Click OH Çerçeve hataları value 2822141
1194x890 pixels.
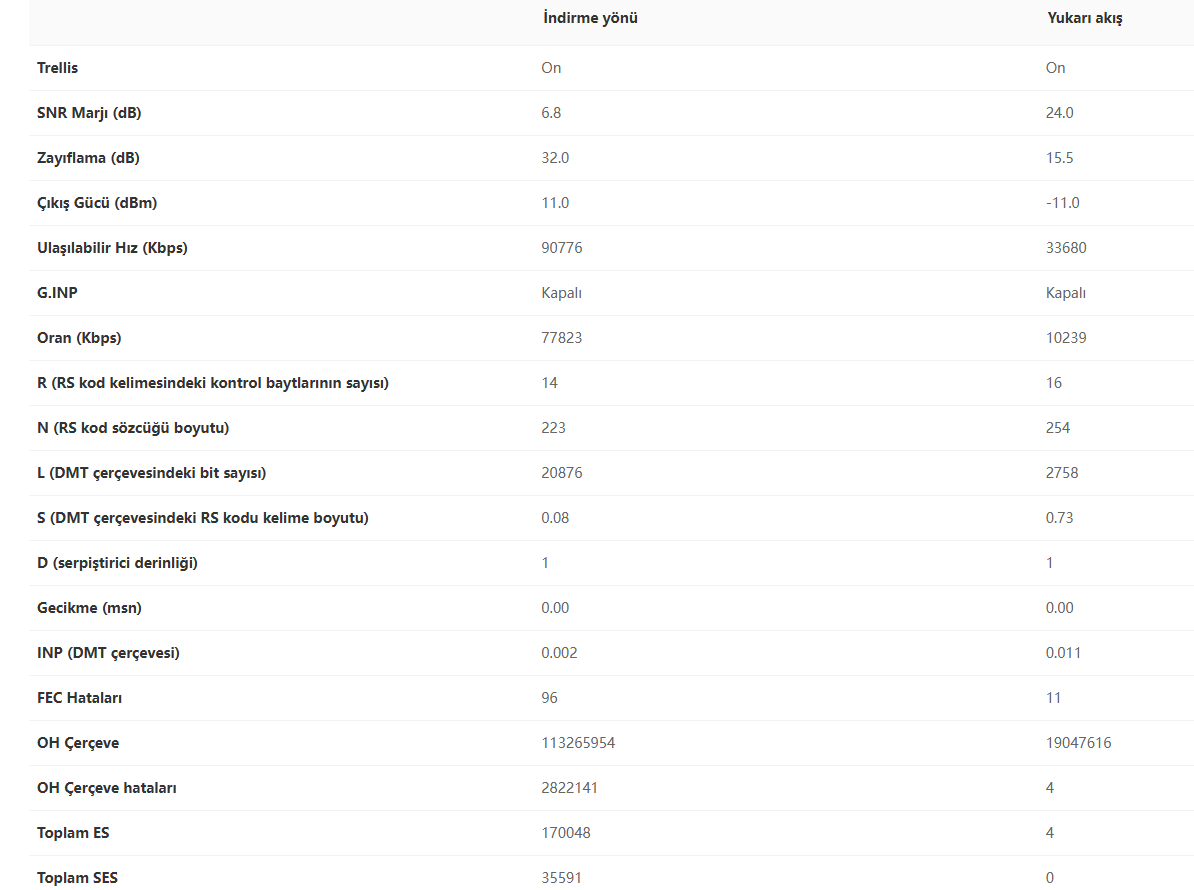[x=570, y=787]
